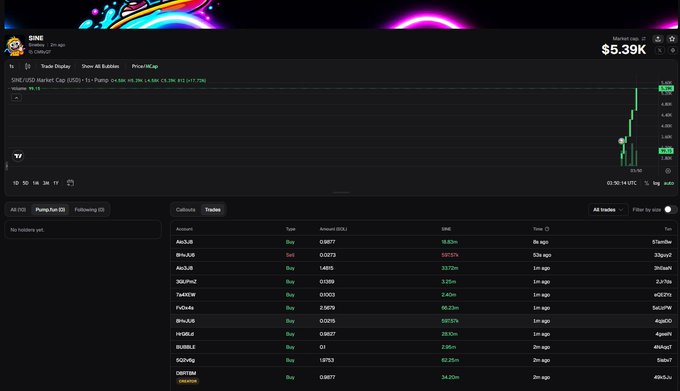Toggle log scale on chart
This screenshot has width=680, height=391.
tap(656, 183)
